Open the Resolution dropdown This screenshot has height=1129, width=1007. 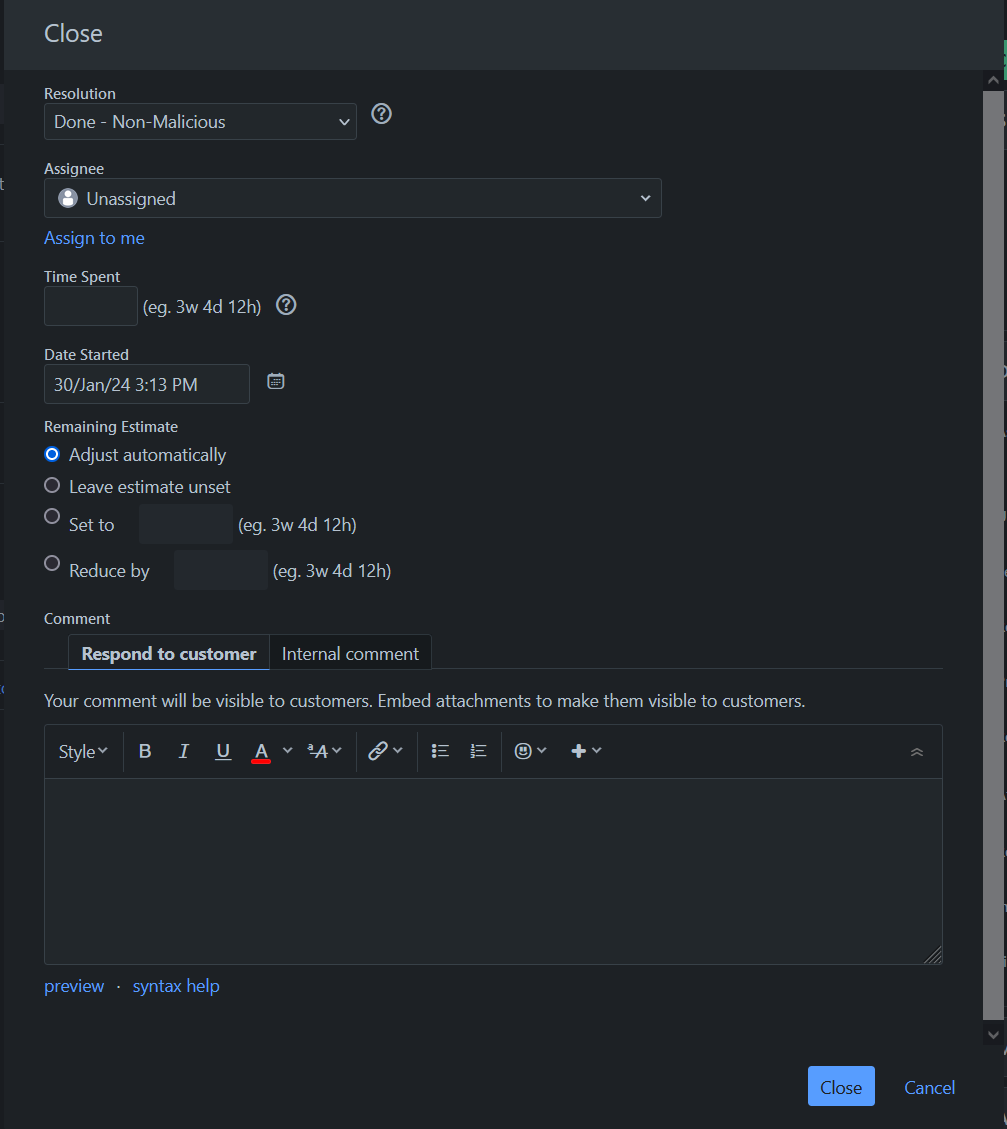200,122
